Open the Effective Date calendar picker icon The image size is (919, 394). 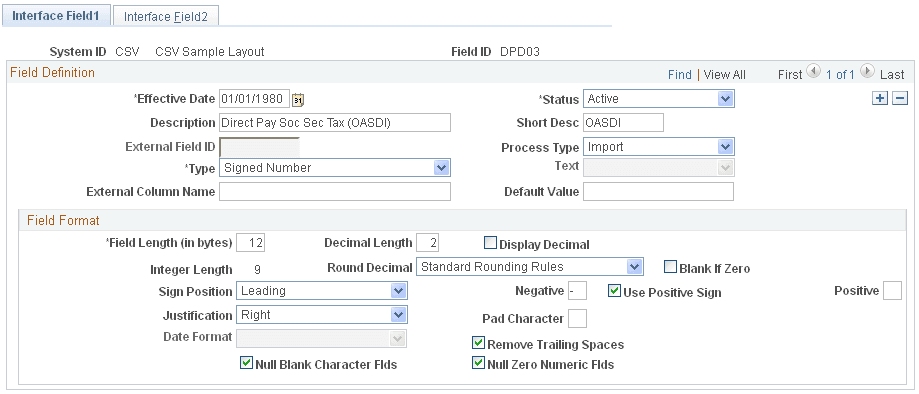(x=298, y=100)
